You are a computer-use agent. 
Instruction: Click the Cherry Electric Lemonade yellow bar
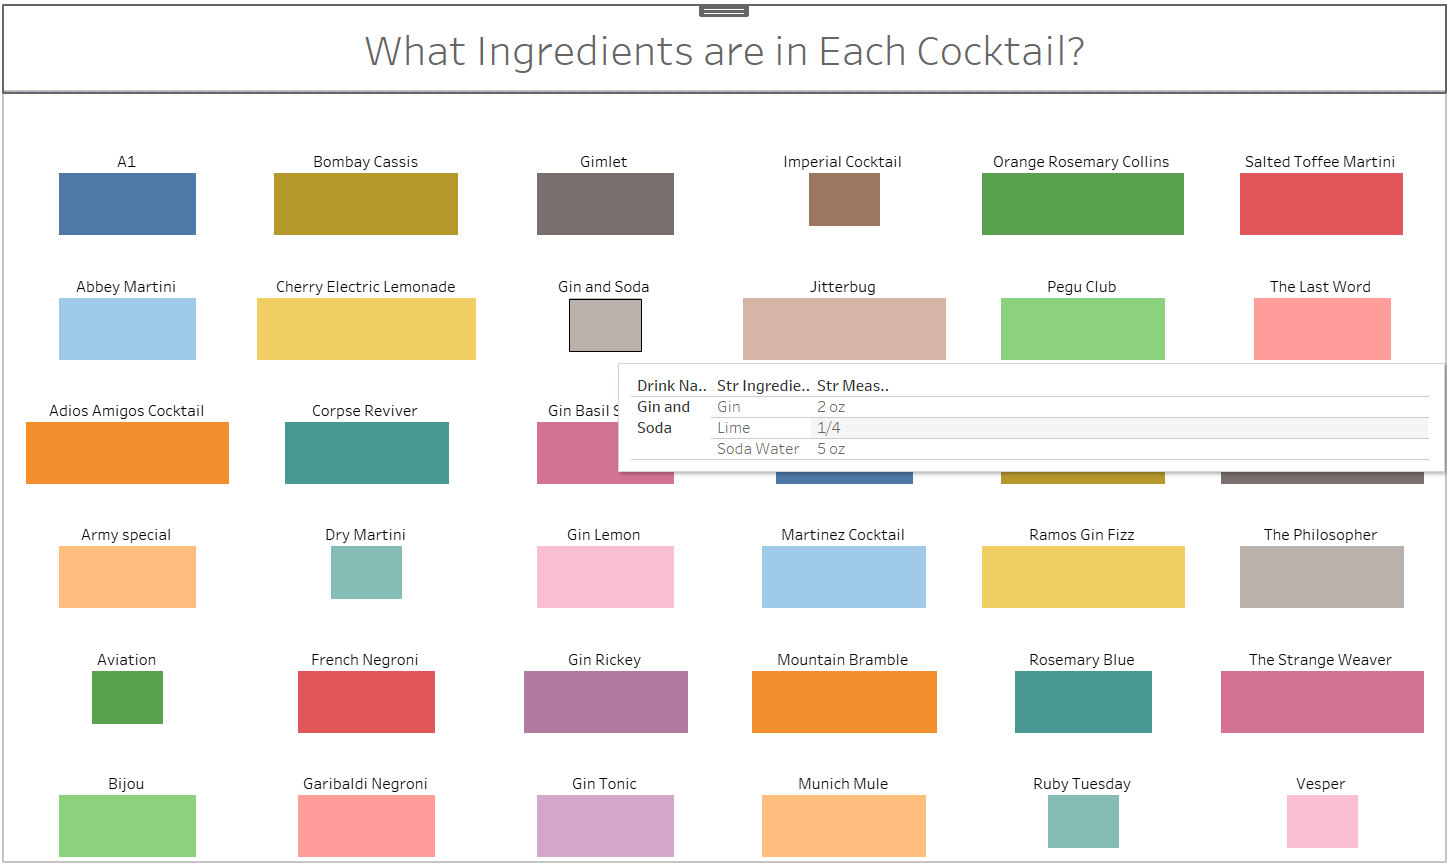[x=366, y=329]
